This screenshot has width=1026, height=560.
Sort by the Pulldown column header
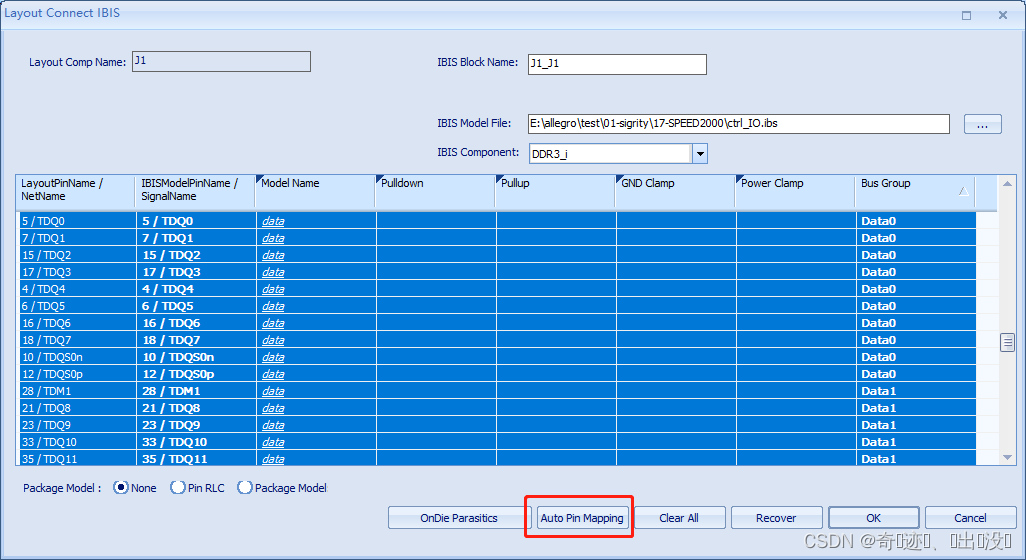(435, 190)
